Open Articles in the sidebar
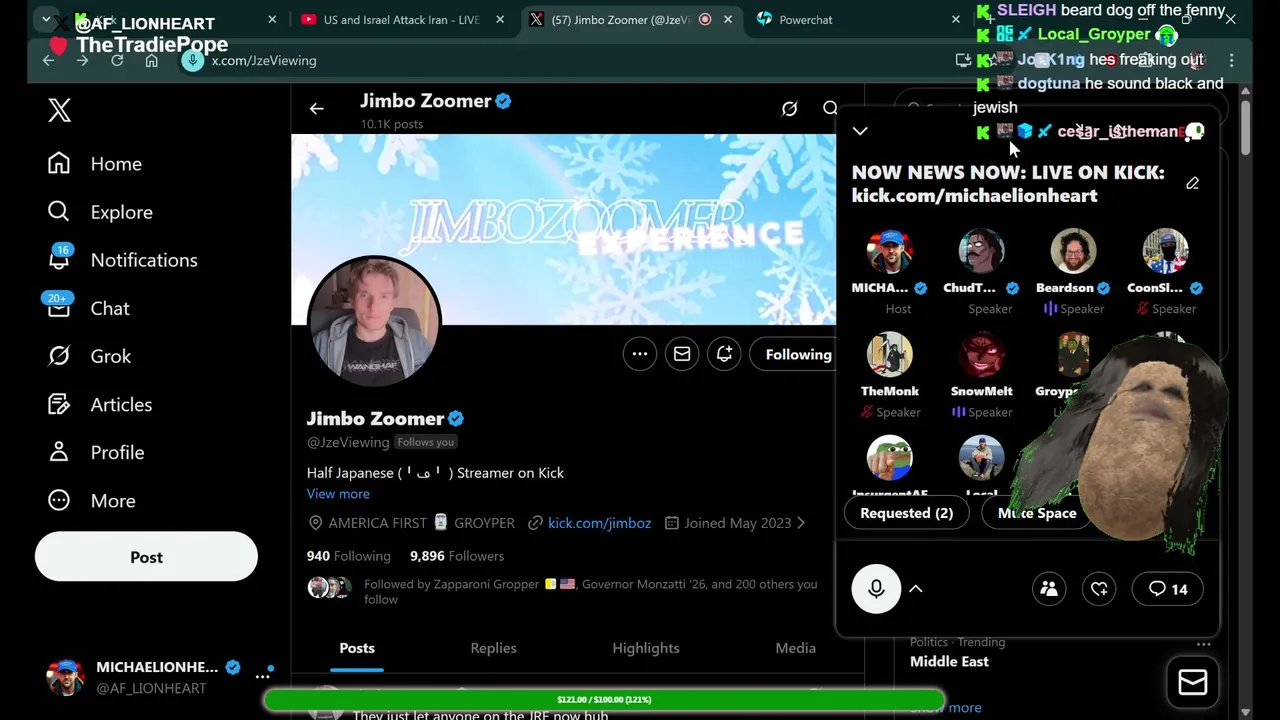 pos(99,404)
